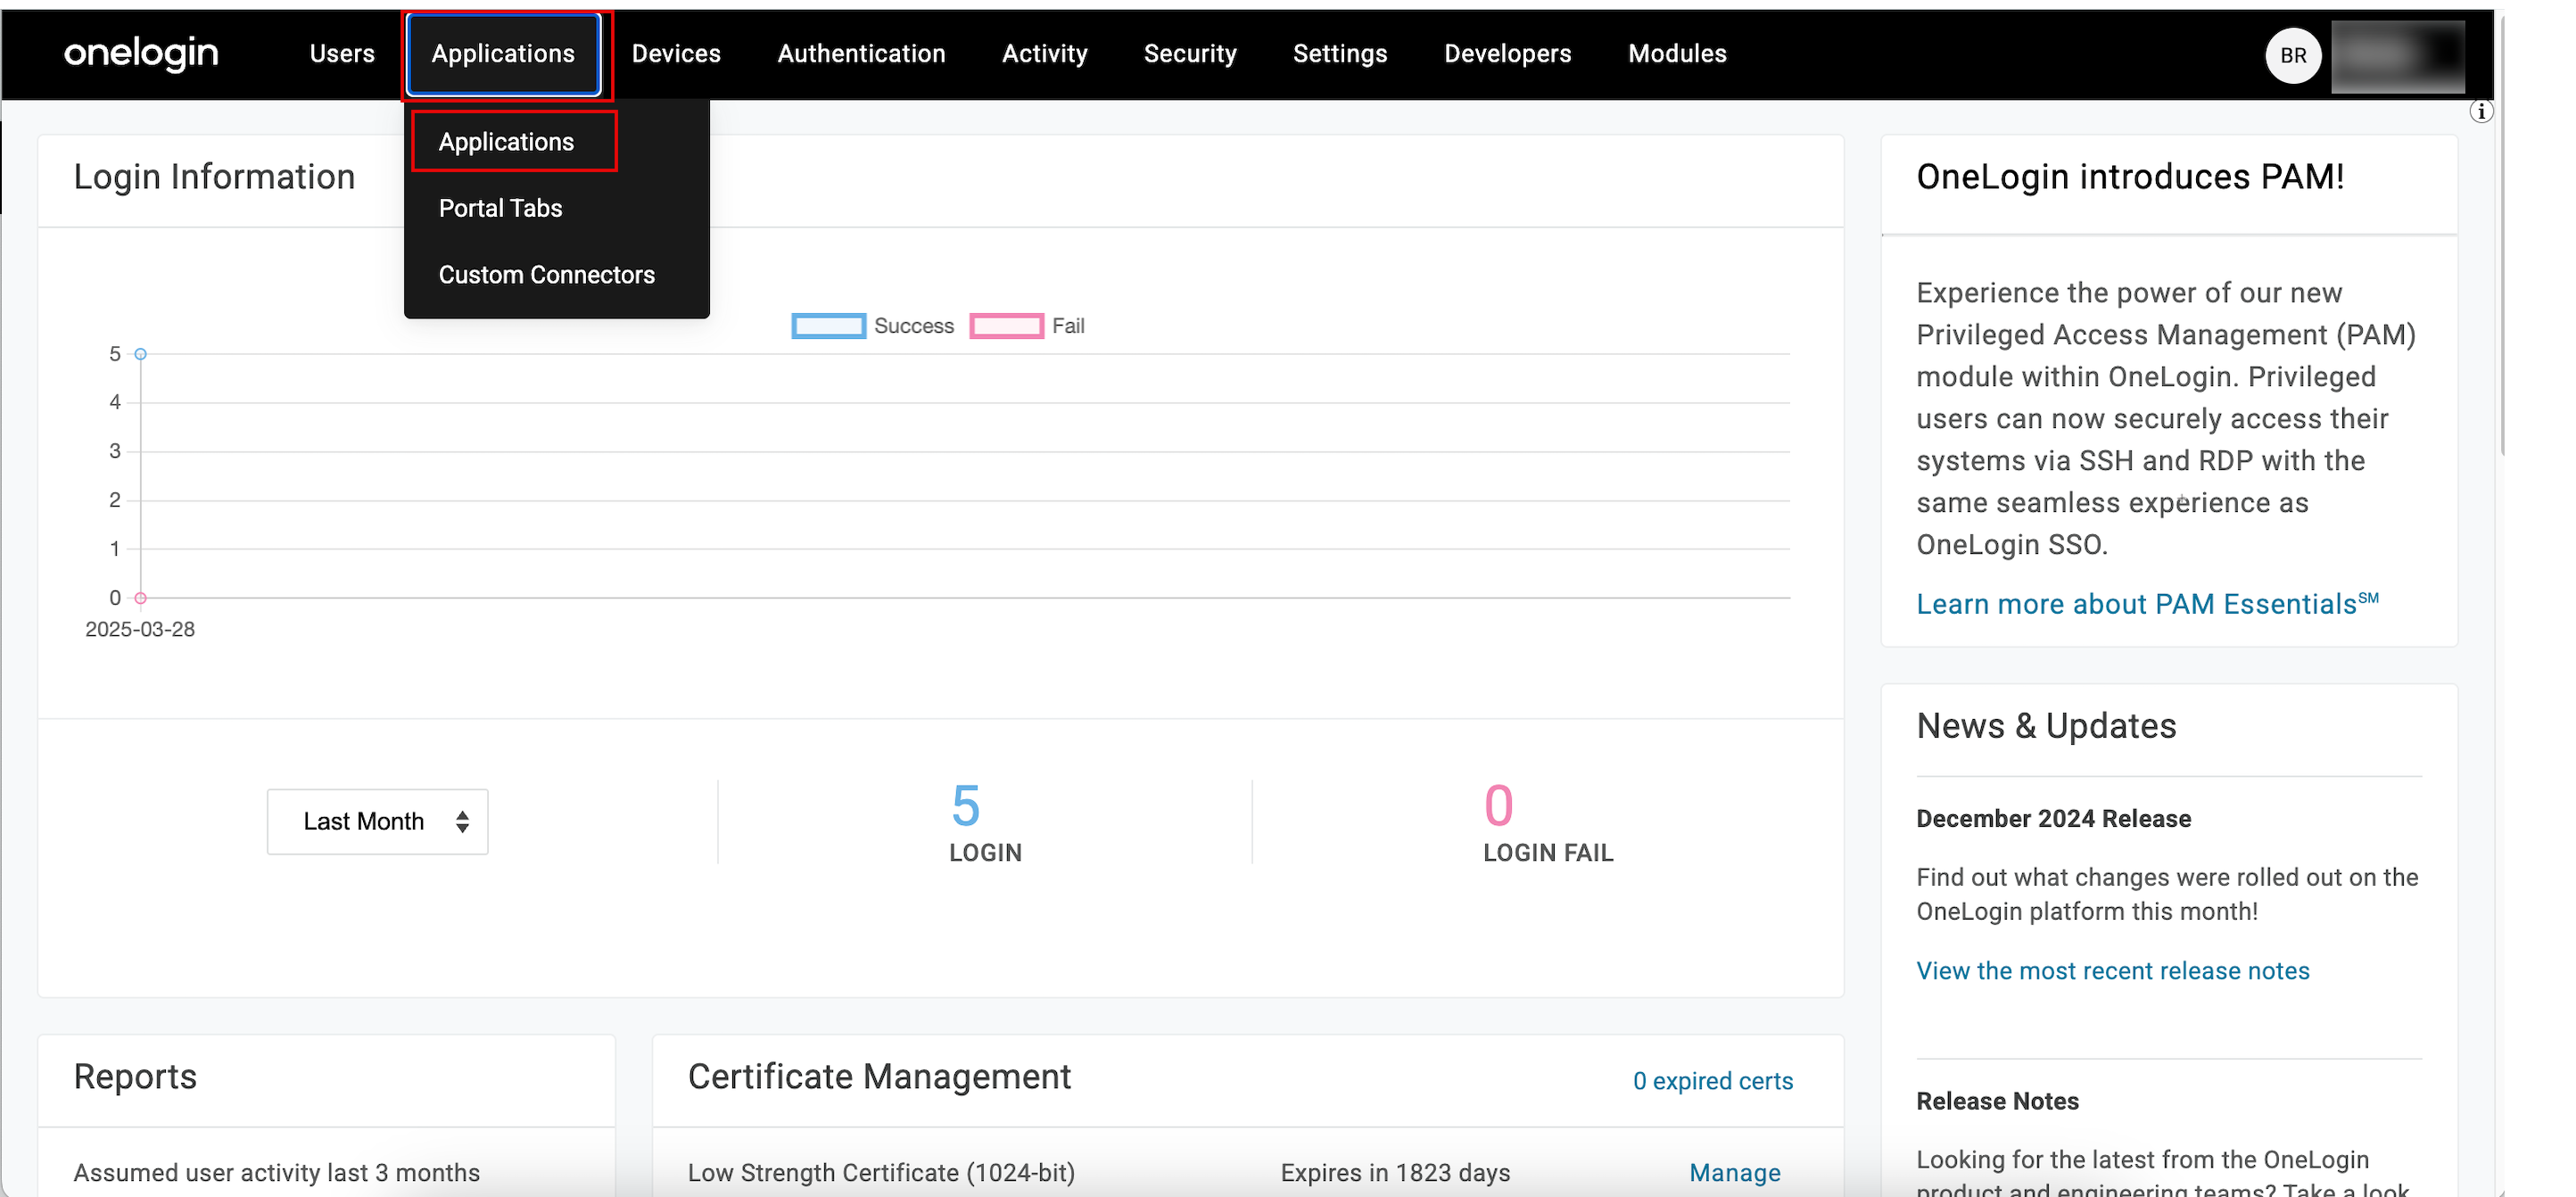Toggle the Fail legend swatch
This screenshot has height=1197, width=2576.
click(1006, 326)
